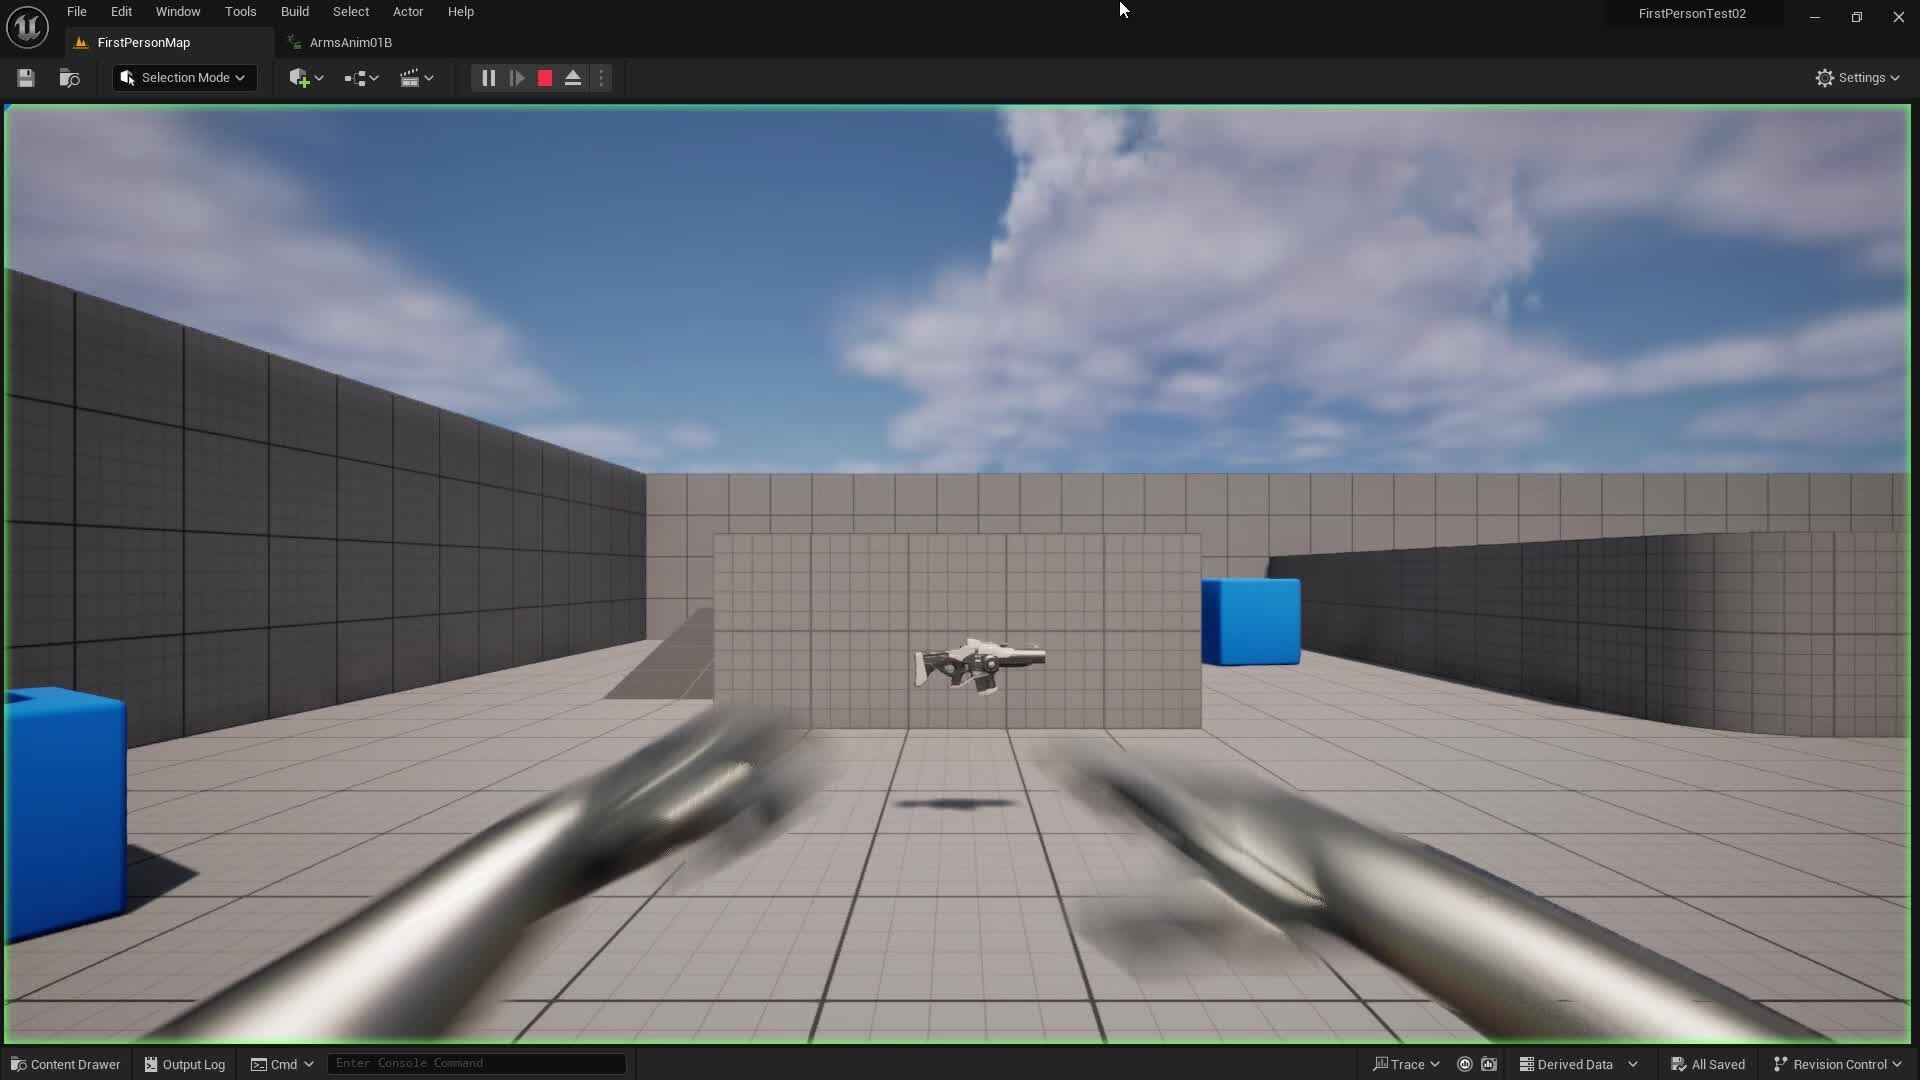
Task: Expand the Revision Control menu
Action: click(1837, 1064)
